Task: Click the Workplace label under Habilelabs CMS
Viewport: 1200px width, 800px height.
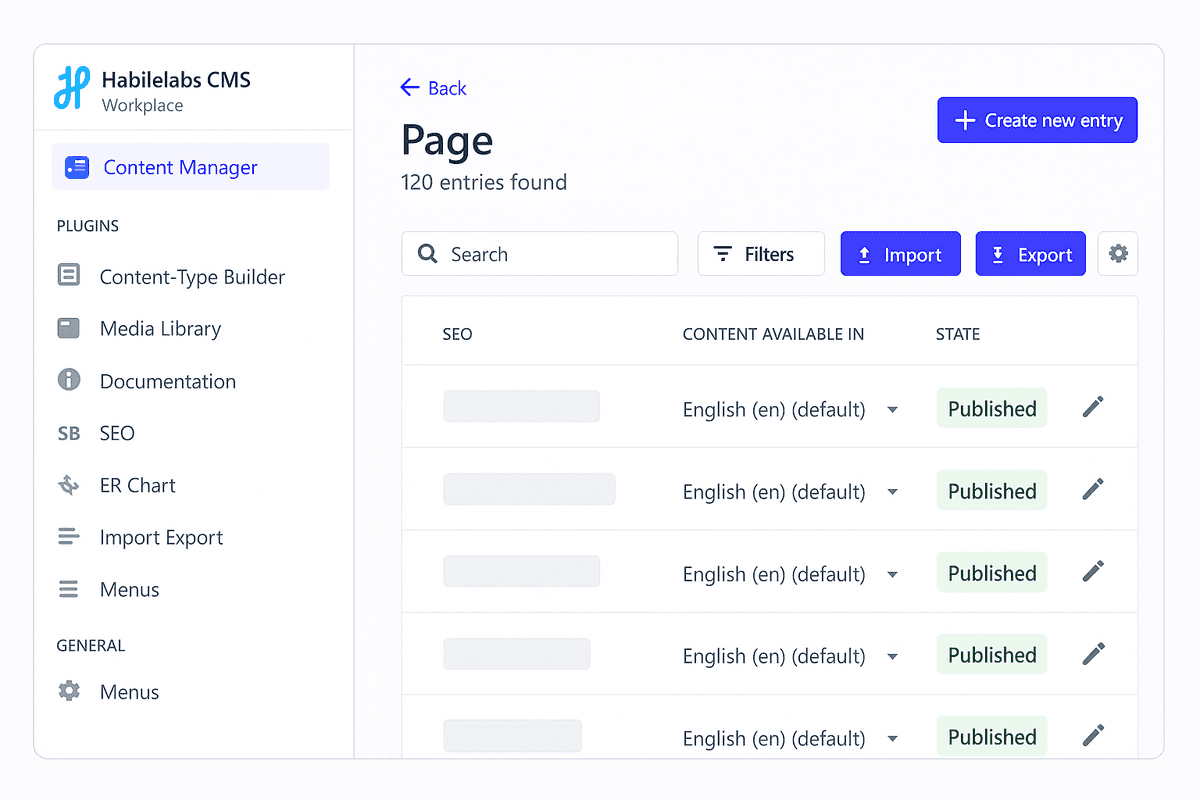Action: tap(143, 105)
